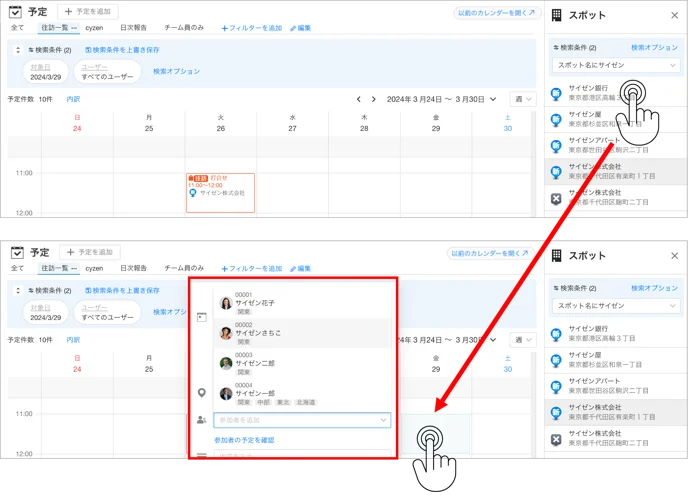Switch to 日次報告 tab in upper screenshot
688x496 pixels.
[133, 28]
